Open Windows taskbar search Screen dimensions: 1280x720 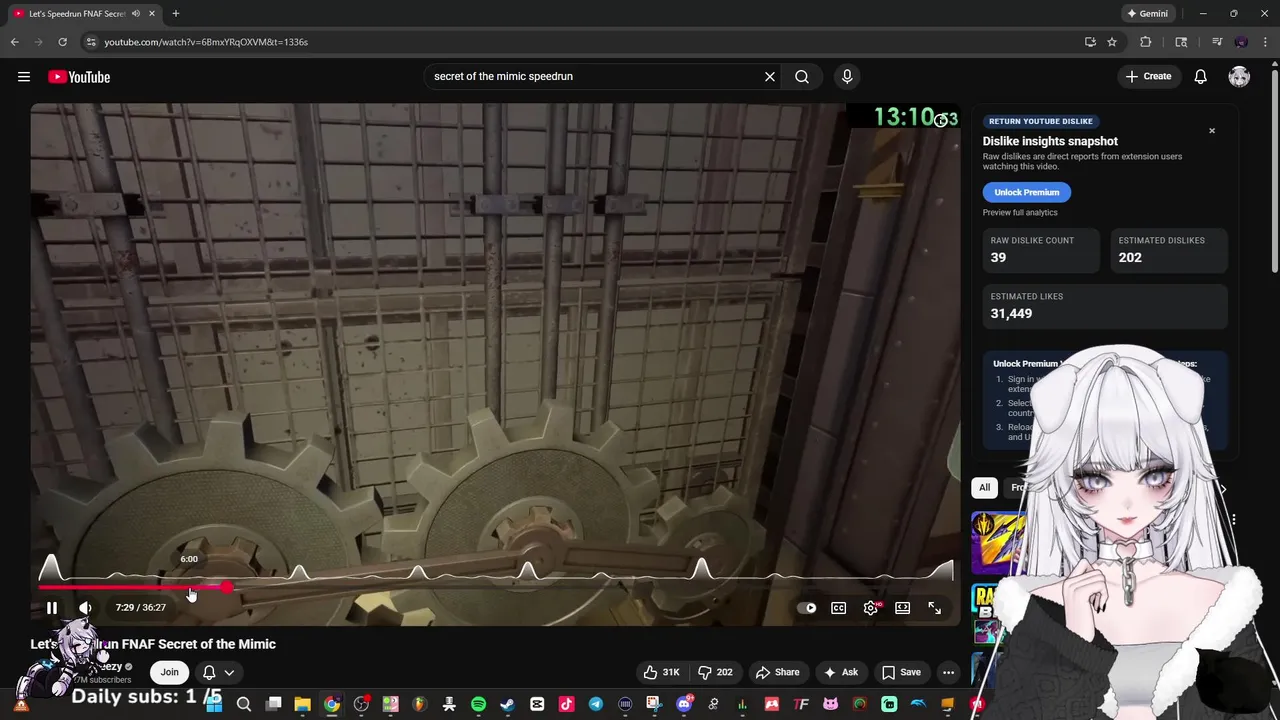pyautogui.click(x=244, y=704)
